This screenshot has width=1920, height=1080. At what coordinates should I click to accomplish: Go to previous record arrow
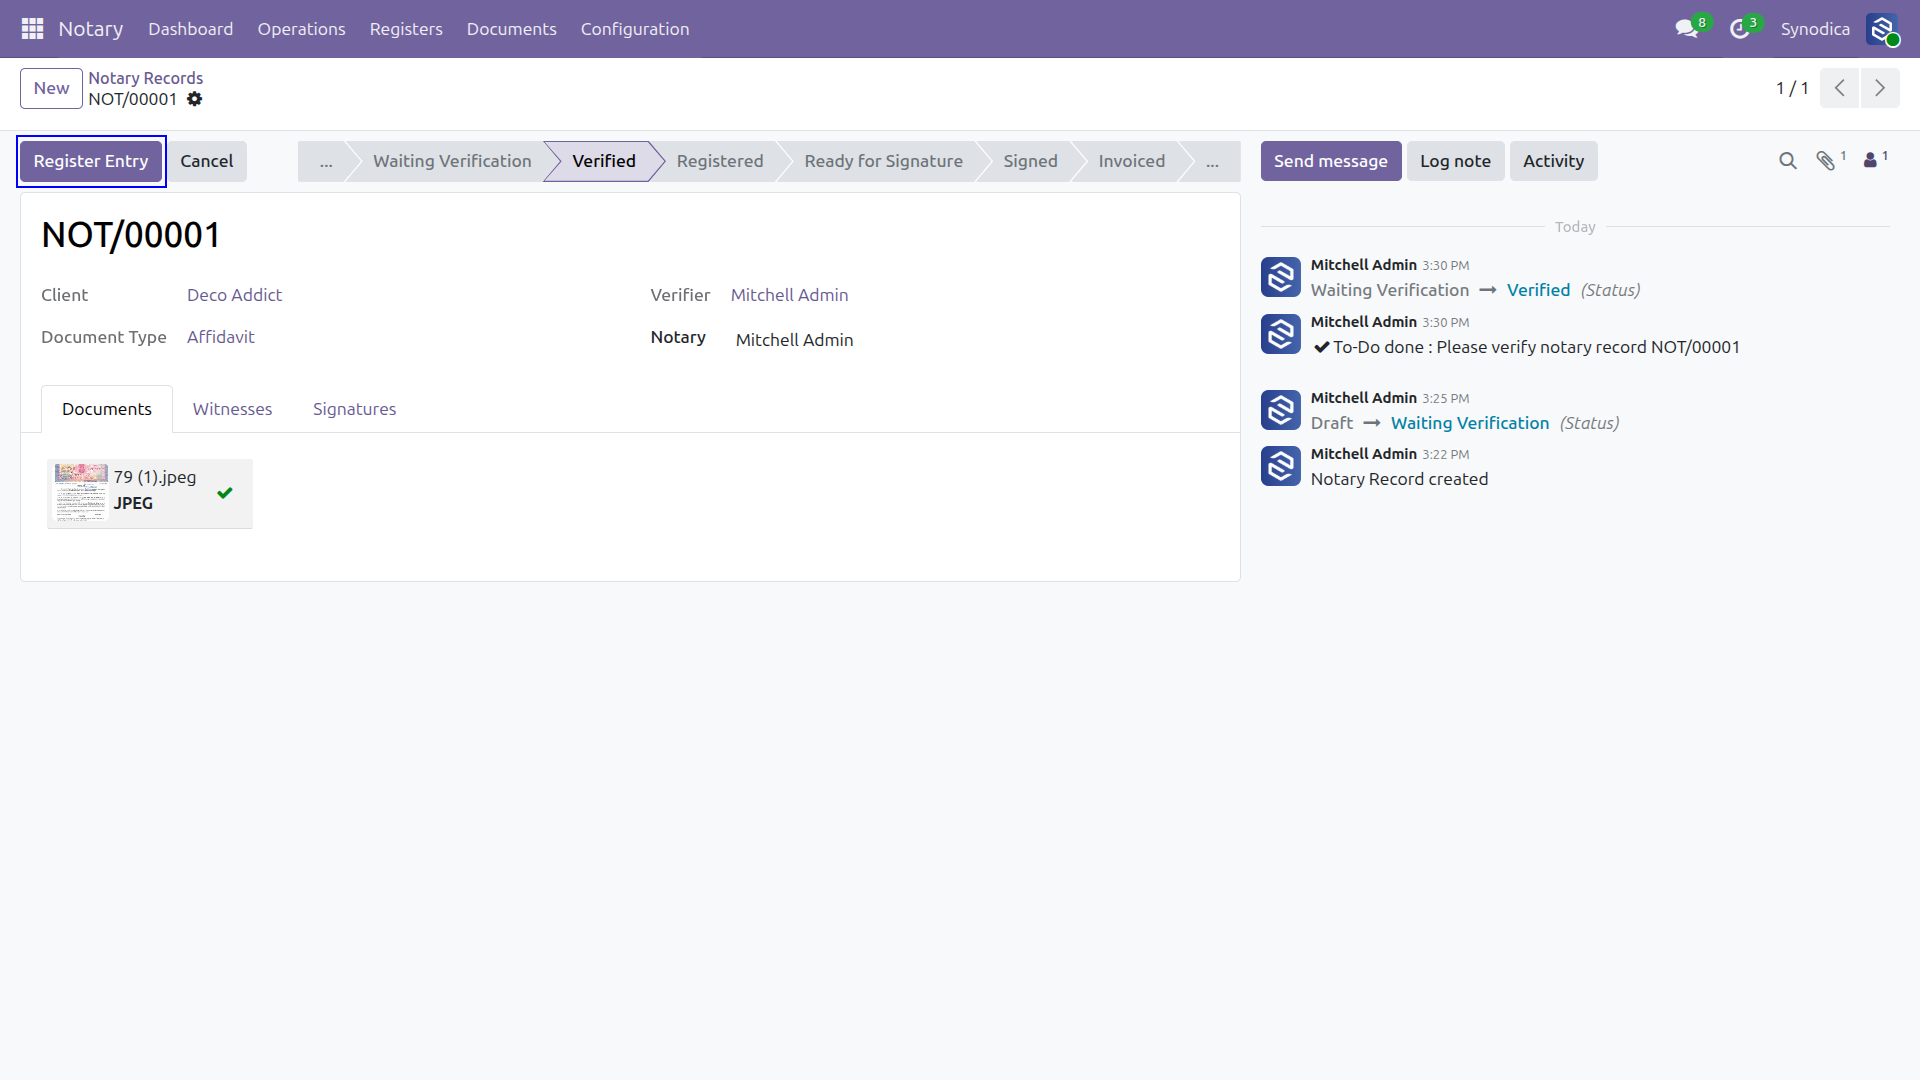(x=1840, y=88)
